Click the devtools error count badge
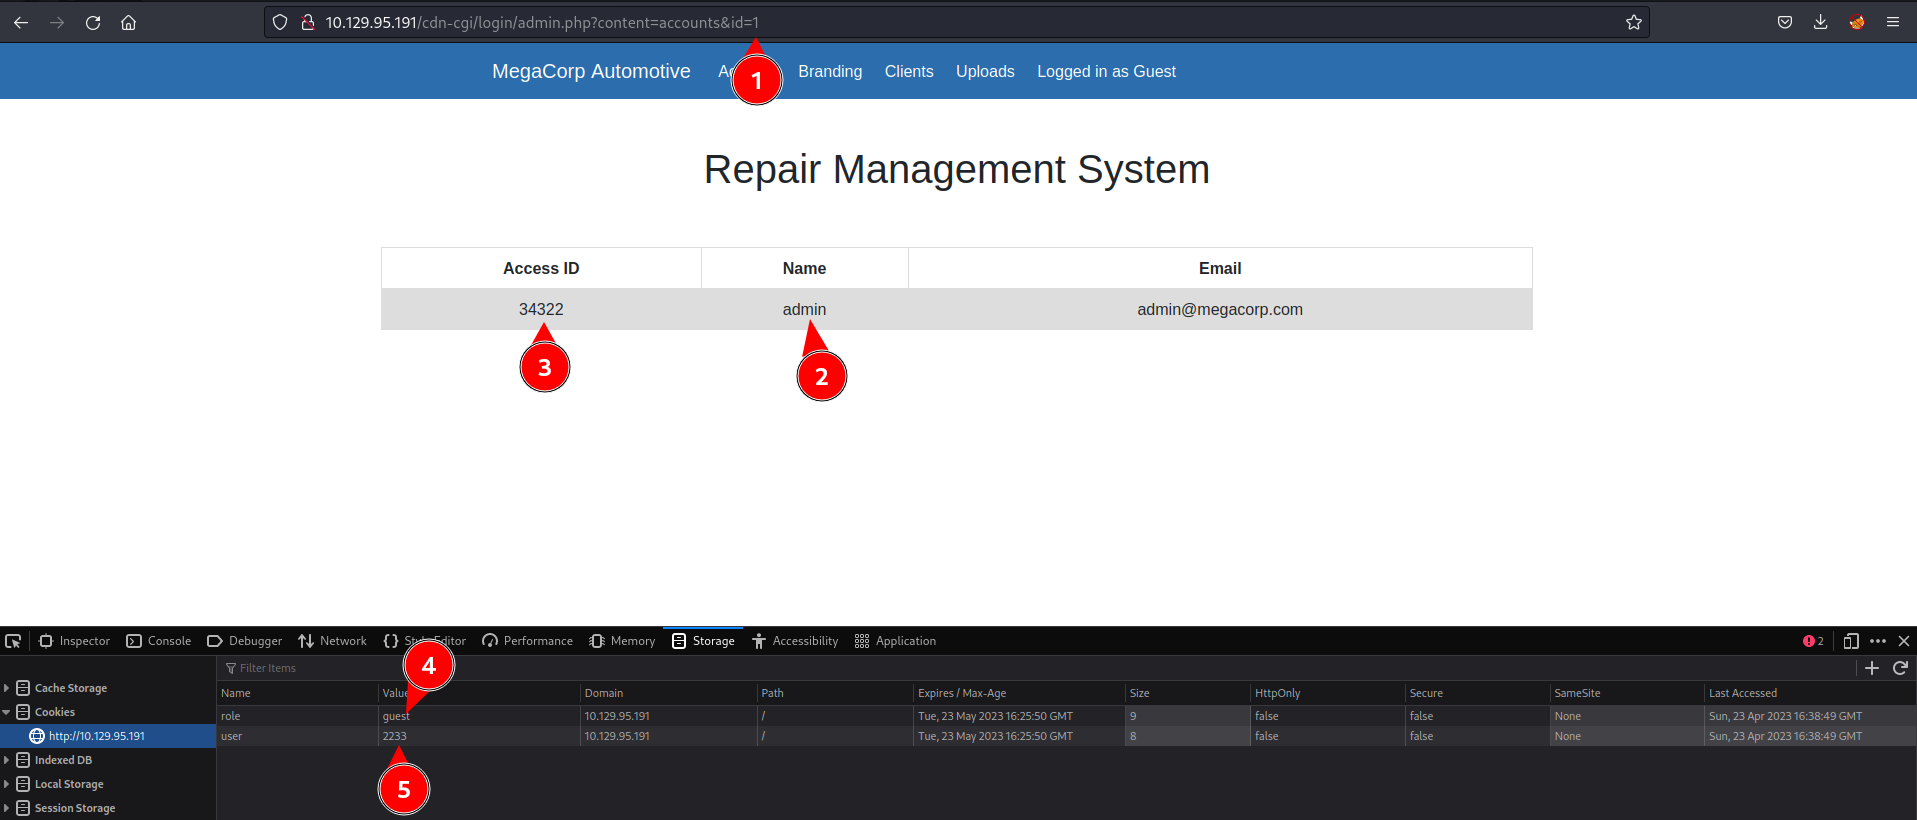 pyautogui.click(x=1813, y=641)
